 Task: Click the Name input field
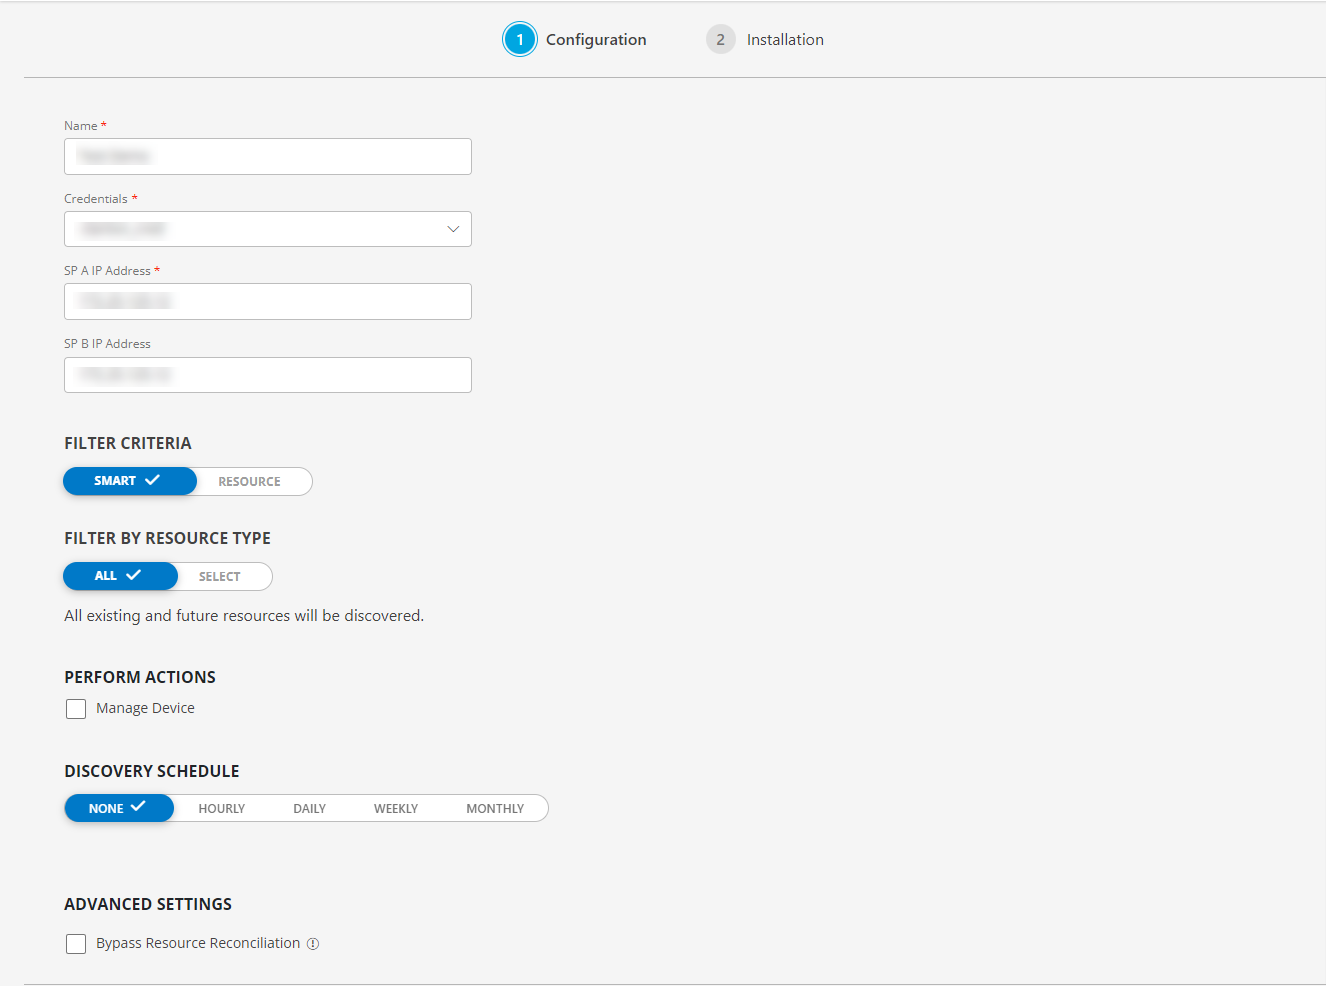point(267,156)
